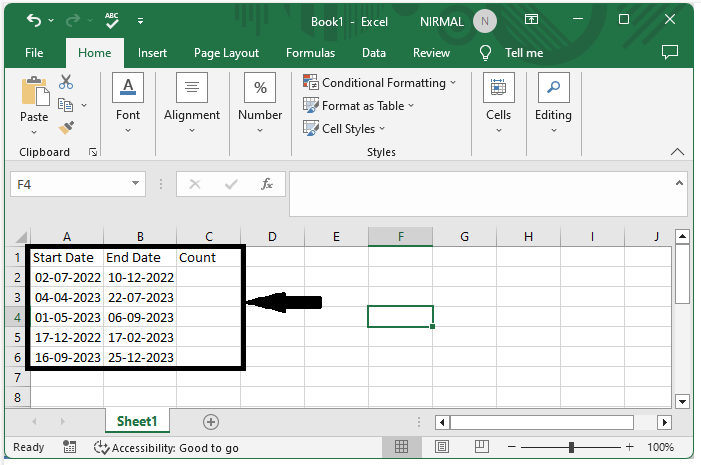Click the Insert Function fx icon
This screenshot has width=701, height=465.
(x=267, y=184)
